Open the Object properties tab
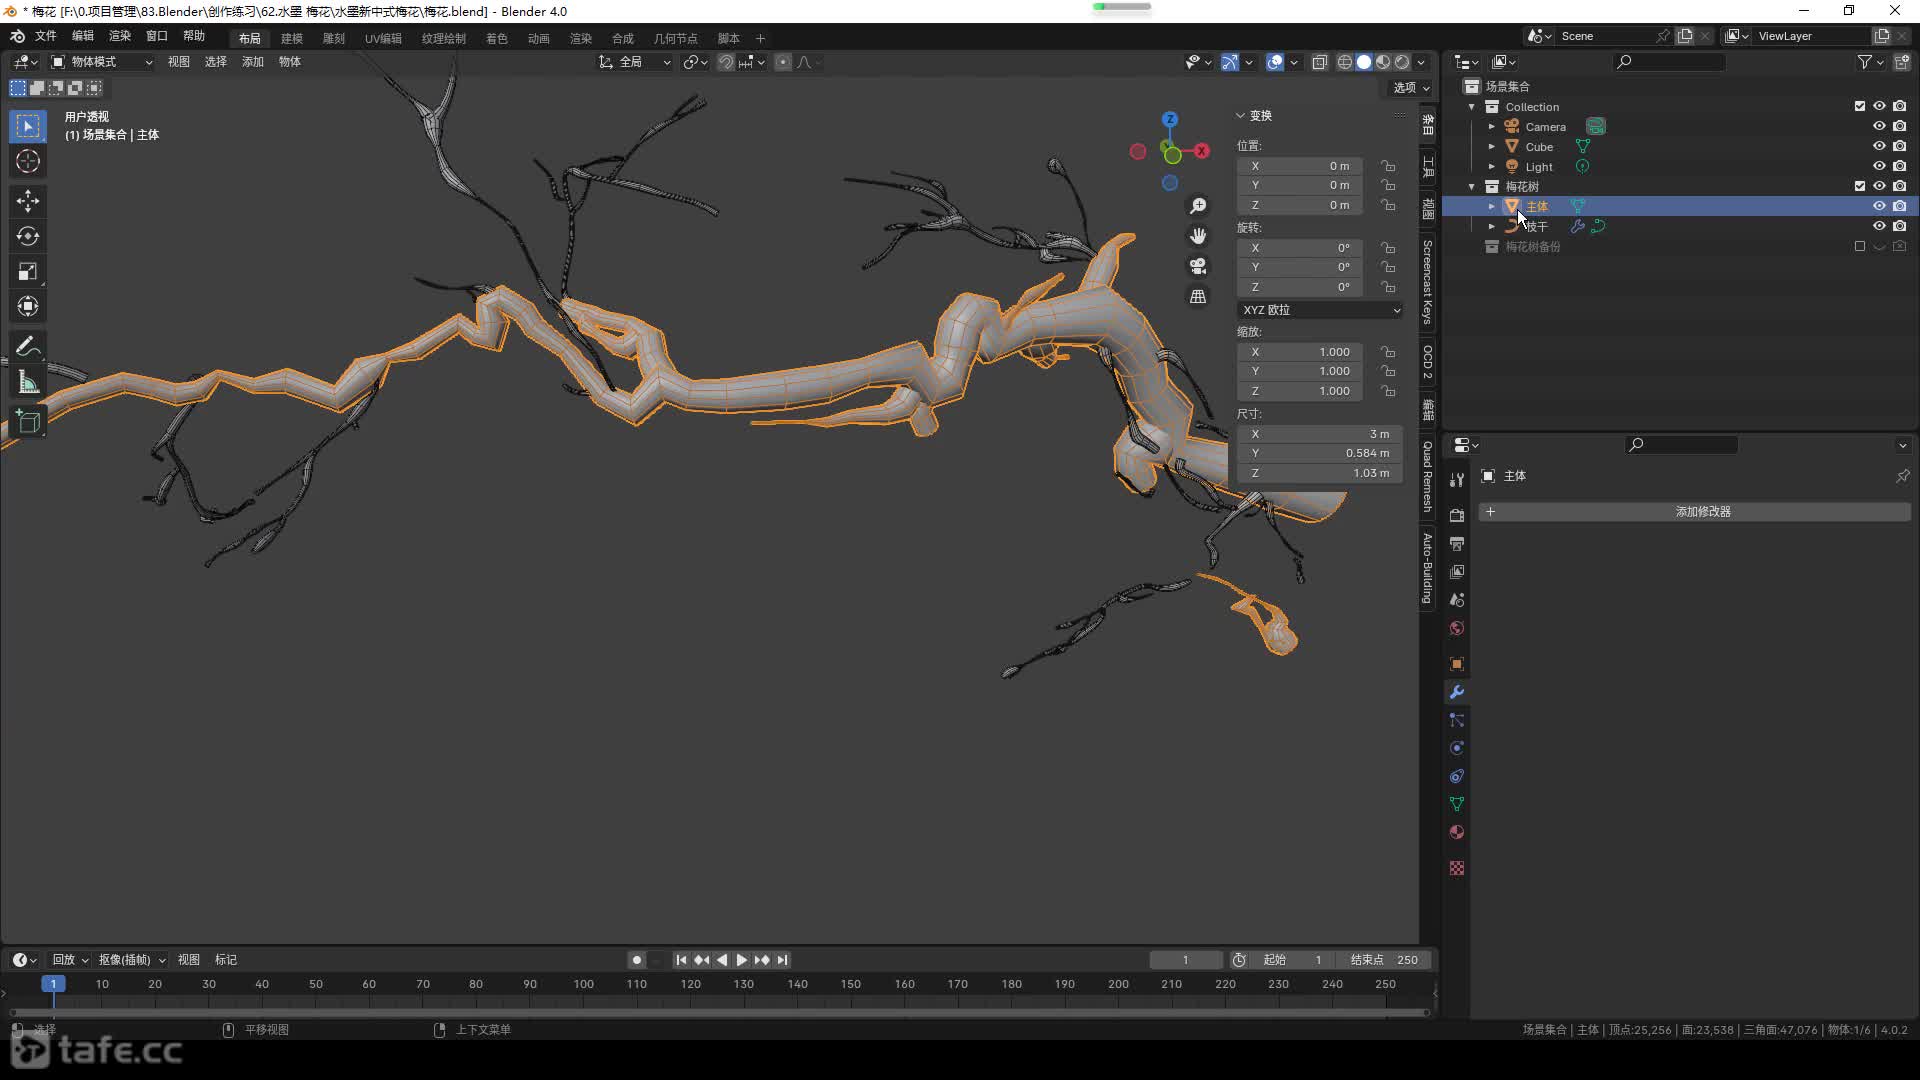1920x1080 pixels. (1457, 664)
